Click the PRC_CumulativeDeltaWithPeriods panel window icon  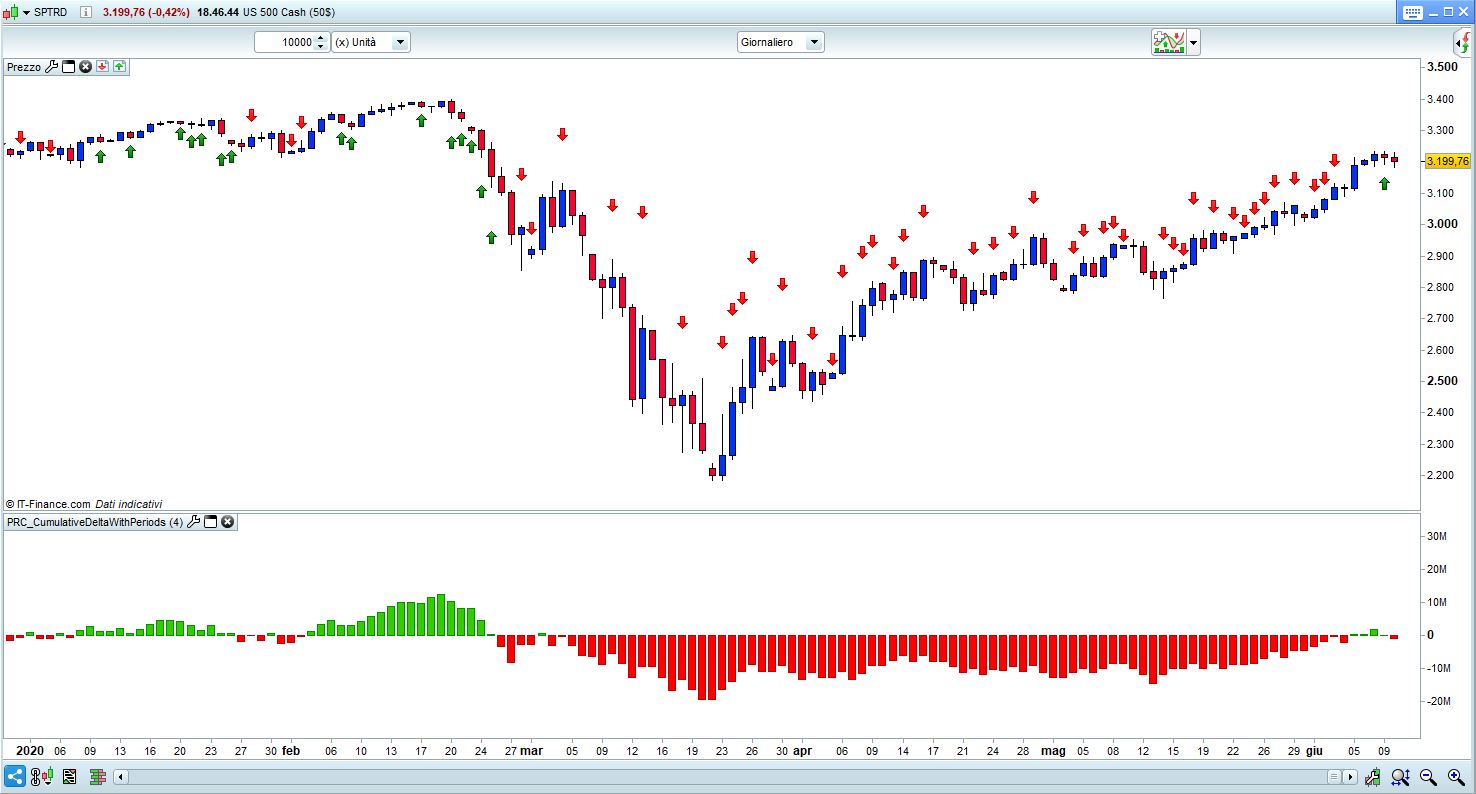(211, 522)
